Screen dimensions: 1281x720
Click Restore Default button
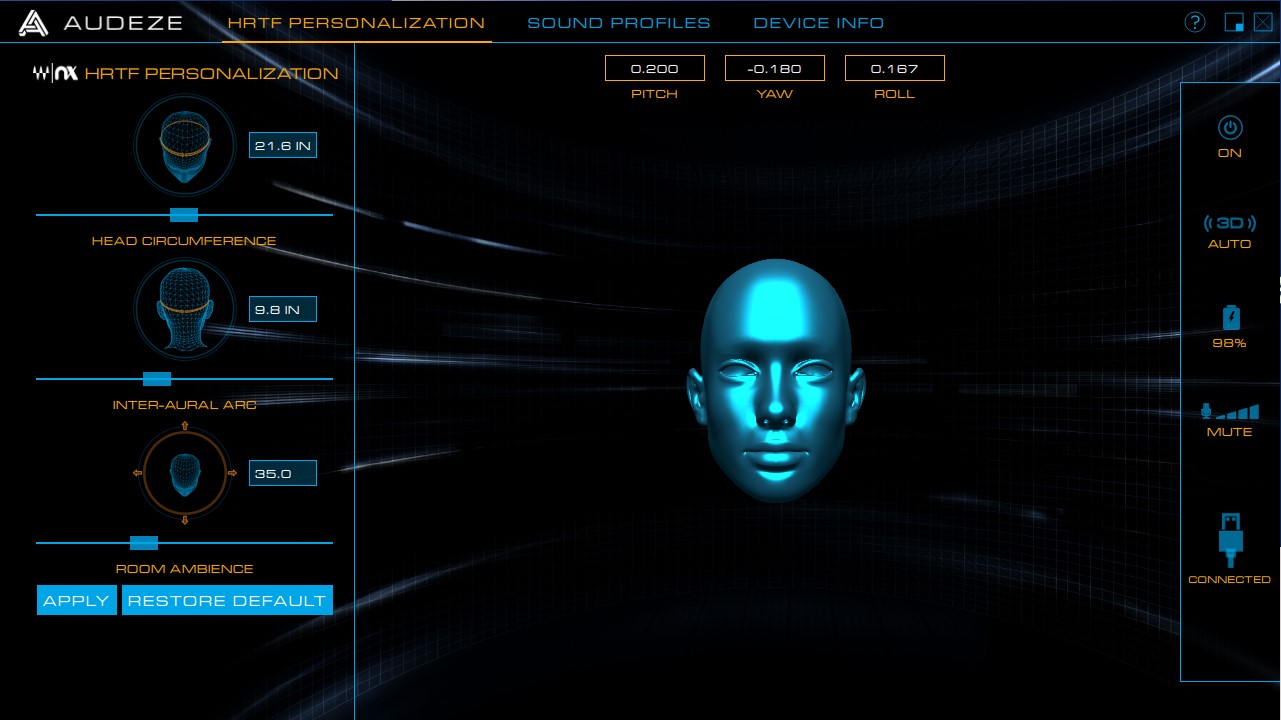[227, 601]
